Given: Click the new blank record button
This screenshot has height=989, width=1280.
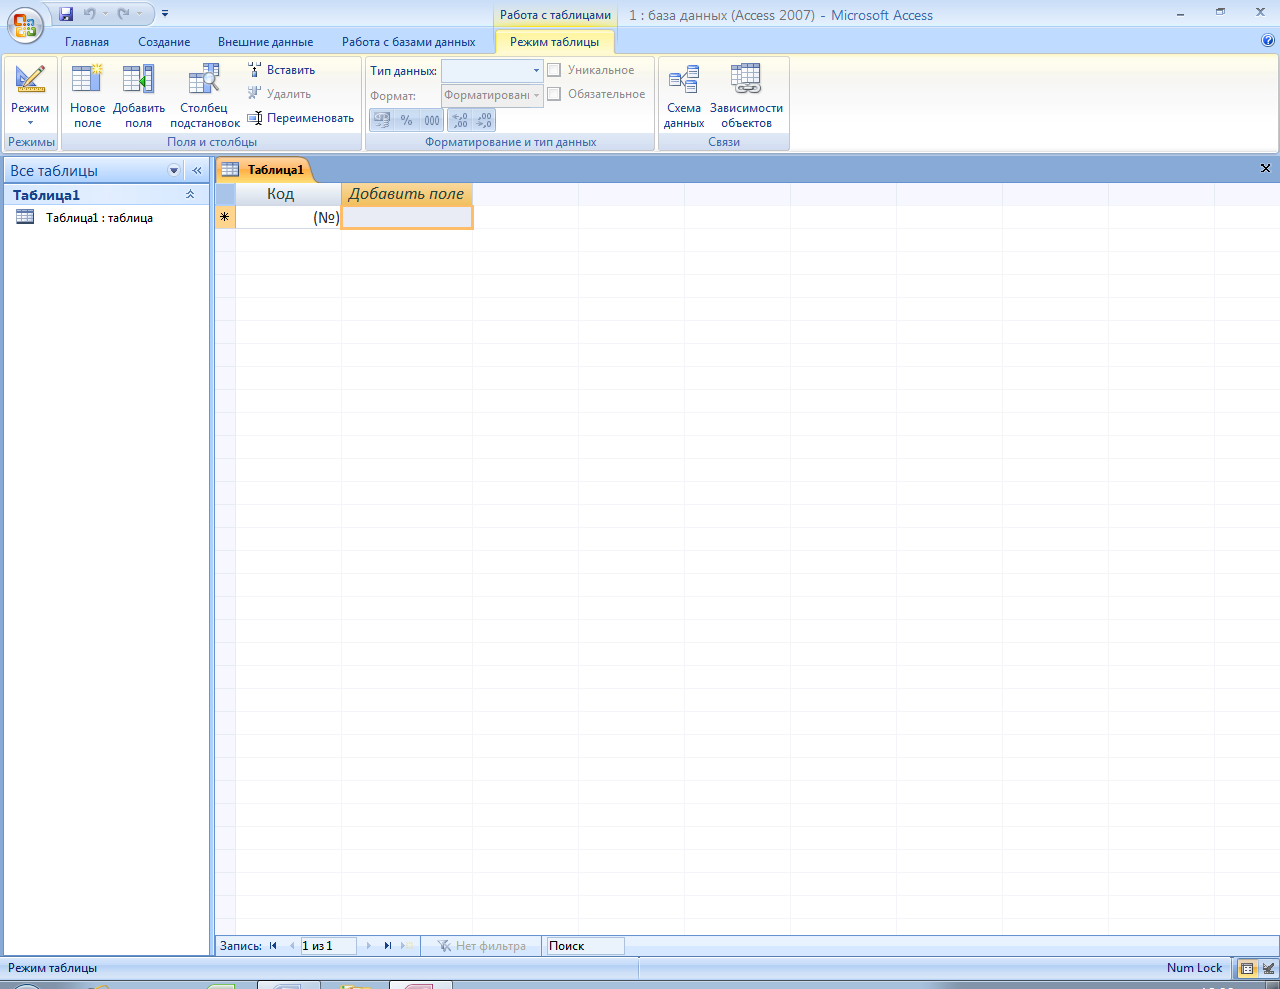Looking at the screenshot, I should pyautogui.click(x=408, y=946).
